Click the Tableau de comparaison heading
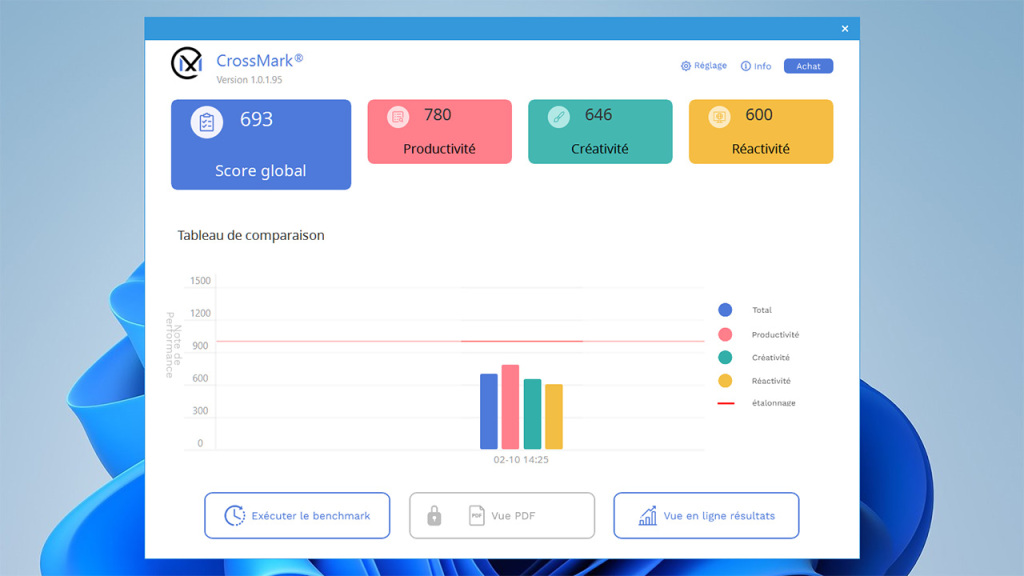This screenshot has width=1024, height=576. tap(251, 235)
